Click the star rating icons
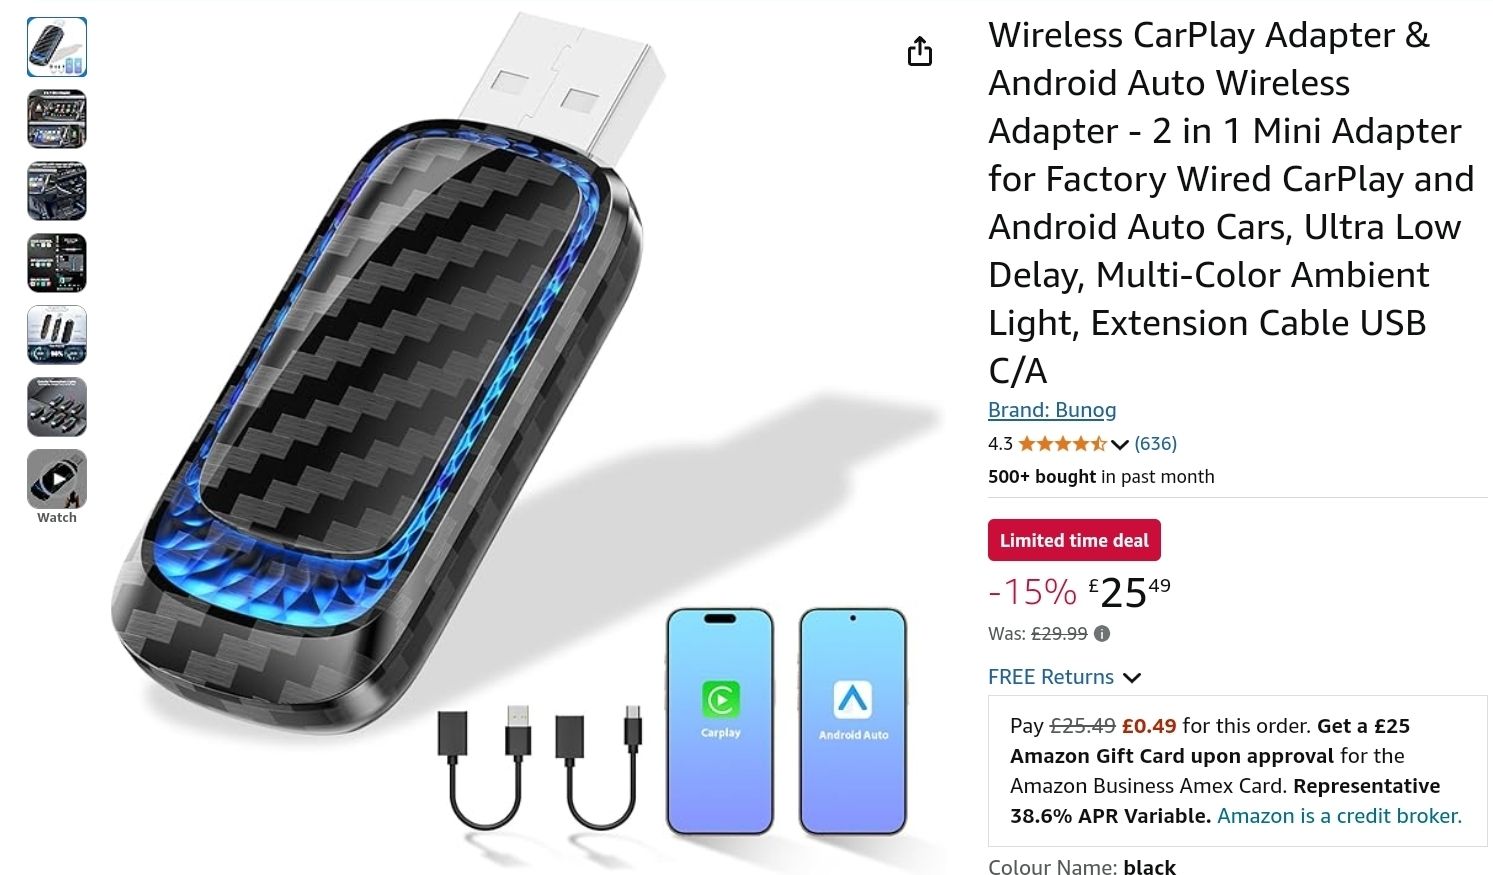The width and height of the screenshot is (1493, 875). 1062,444
